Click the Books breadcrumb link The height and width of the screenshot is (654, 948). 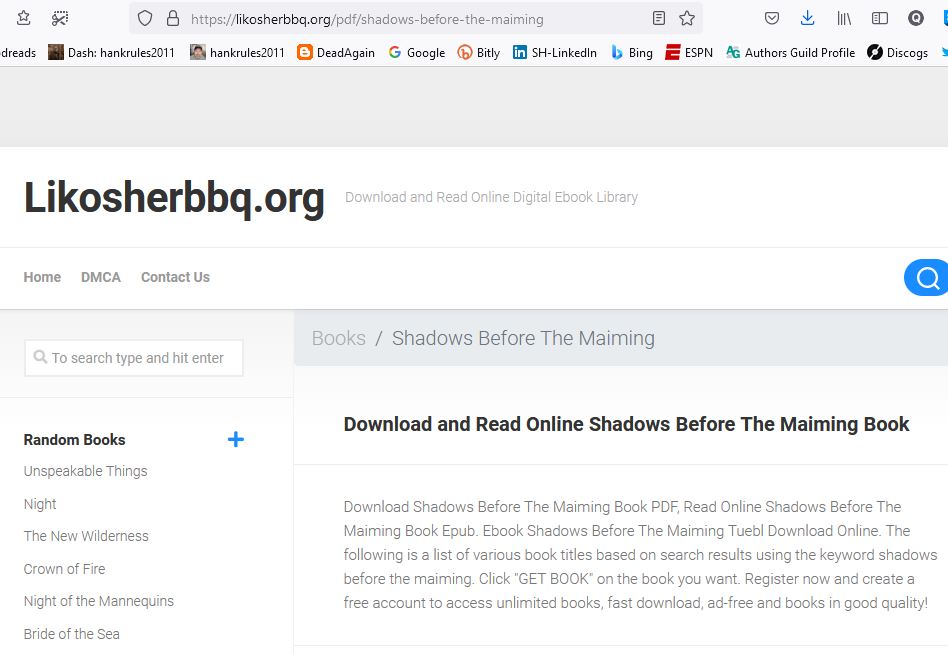tap(338, 338)
